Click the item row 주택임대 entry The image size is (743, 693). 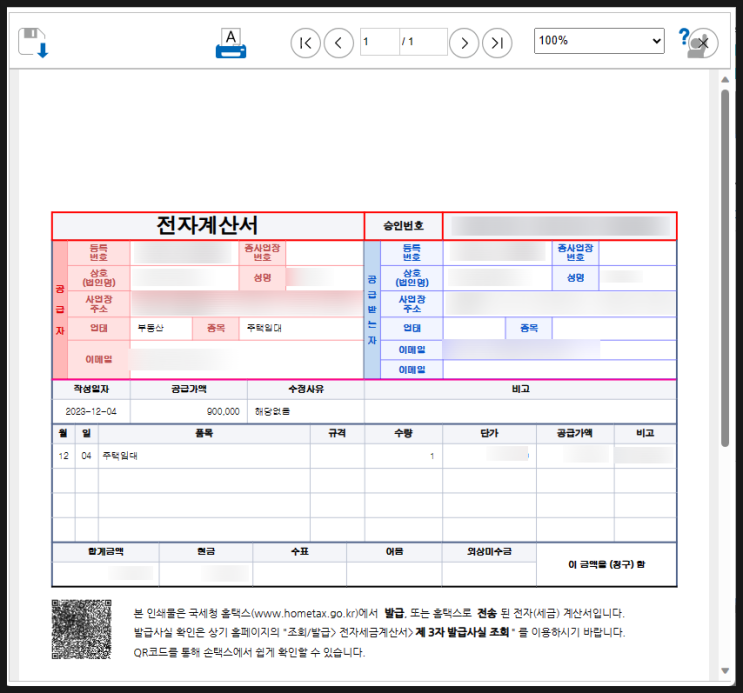coord(120,456)
